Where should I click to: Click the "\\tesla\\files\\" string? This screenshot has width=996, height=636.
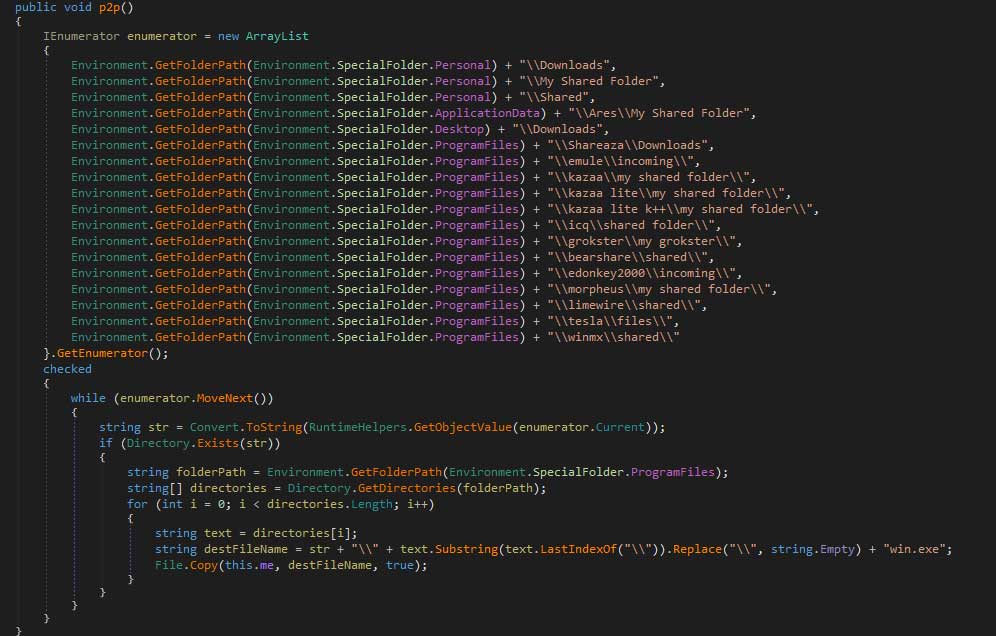[610, 321]
